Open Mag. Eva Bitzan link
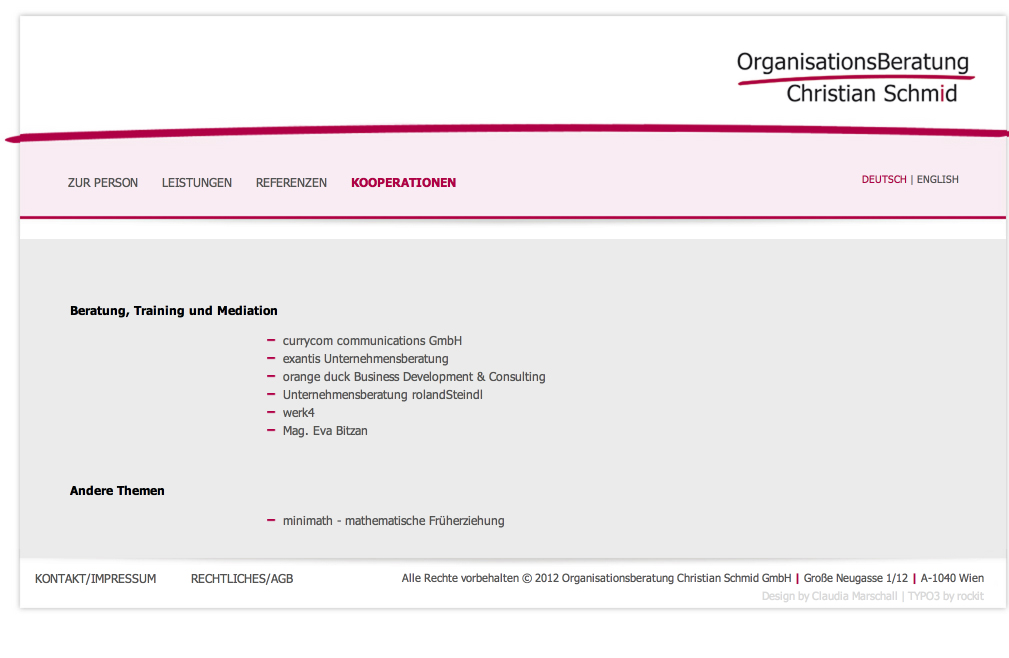The height and width of the screenshot is (658, 1009). pyautogui.click(x=325, y=431)
